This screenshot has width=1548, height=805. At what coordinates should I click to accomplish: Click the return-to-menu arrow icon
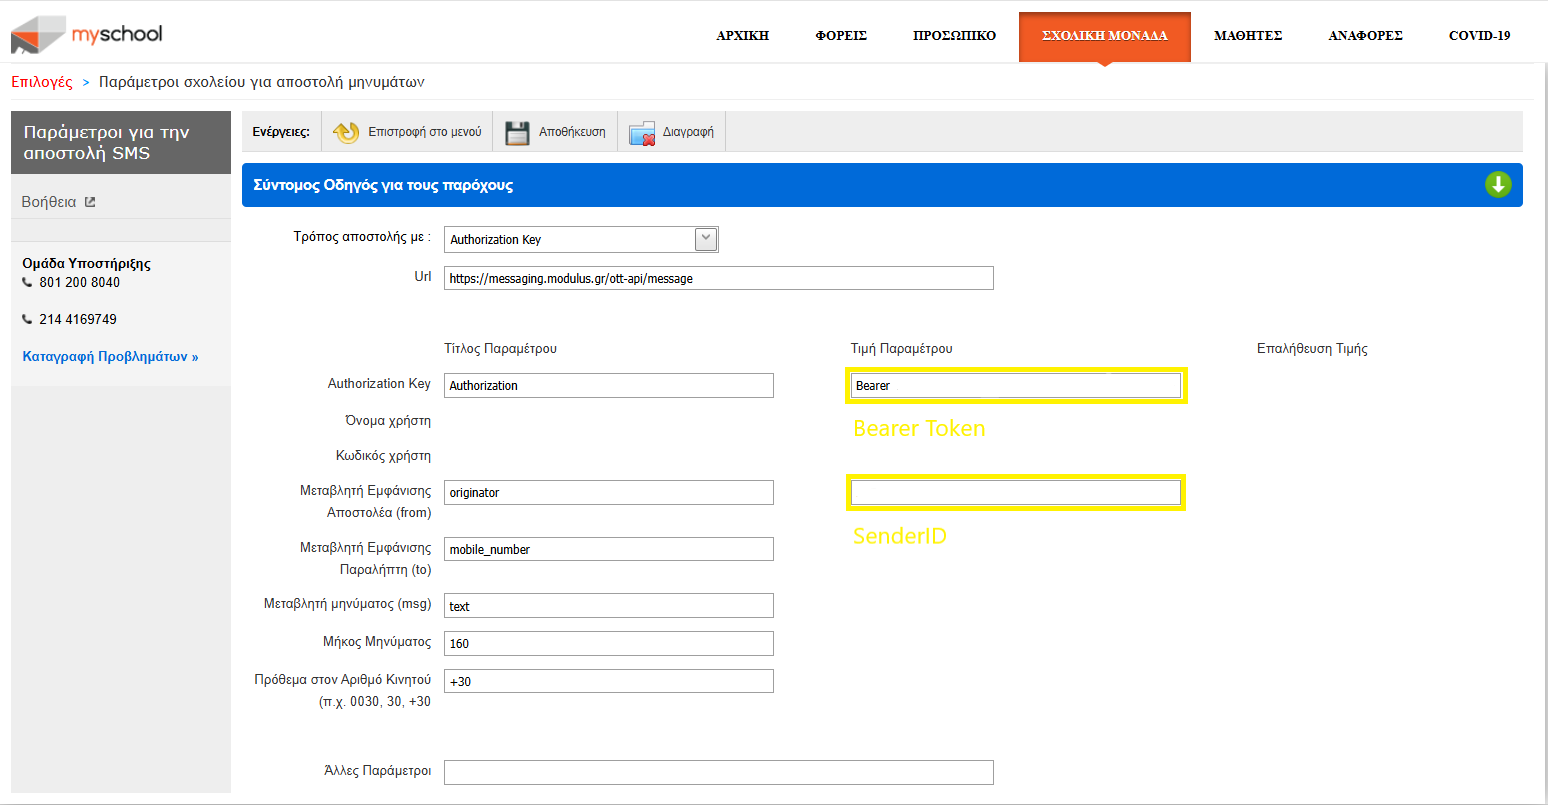(346, 132)
